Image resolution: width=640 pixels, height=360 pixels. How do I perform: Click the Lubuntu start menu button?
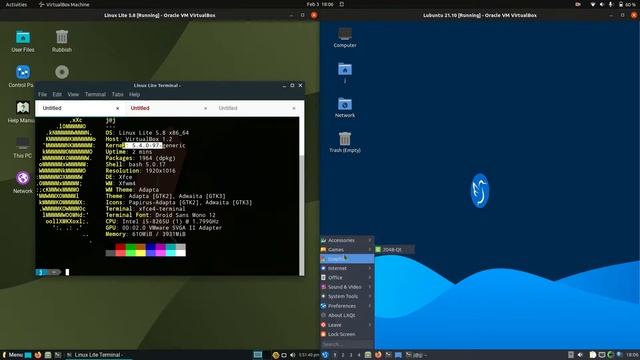click(325, 355)
